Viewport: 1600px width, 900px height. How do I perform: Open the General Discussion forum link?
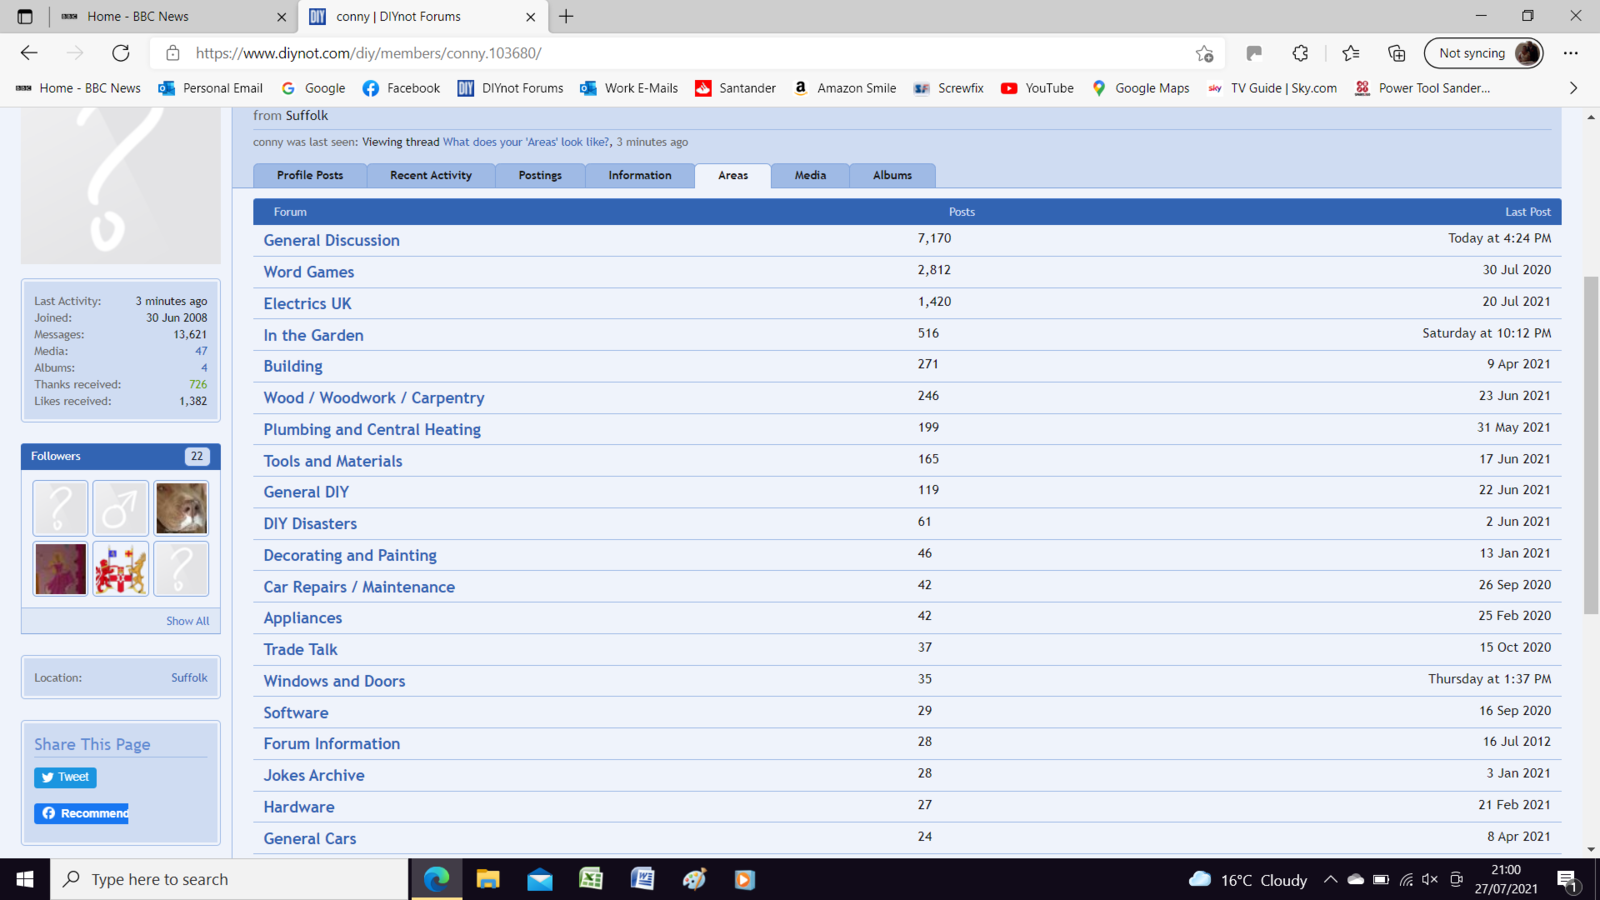tap(331, 240)
